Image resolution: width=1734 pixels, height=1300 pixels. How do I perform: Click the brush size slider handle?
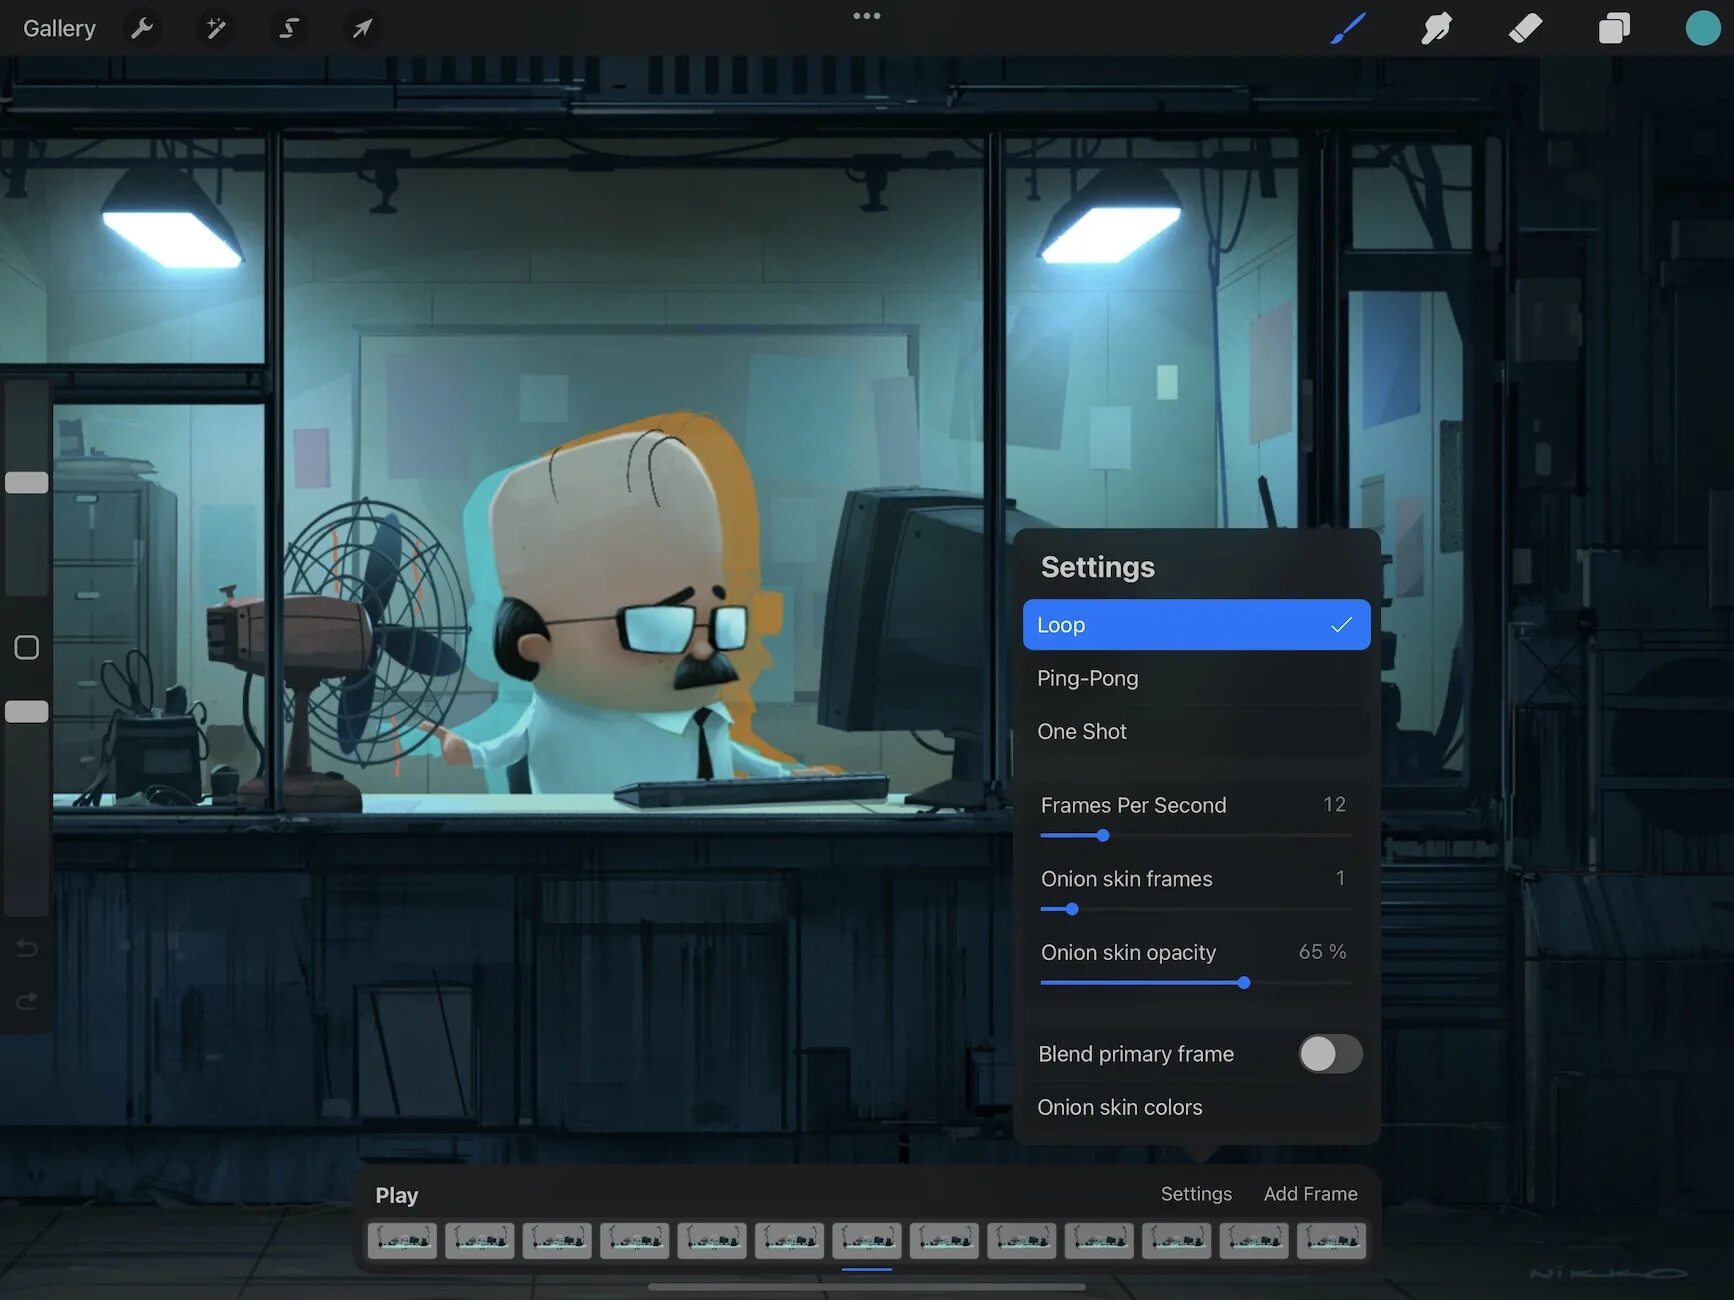27,482
